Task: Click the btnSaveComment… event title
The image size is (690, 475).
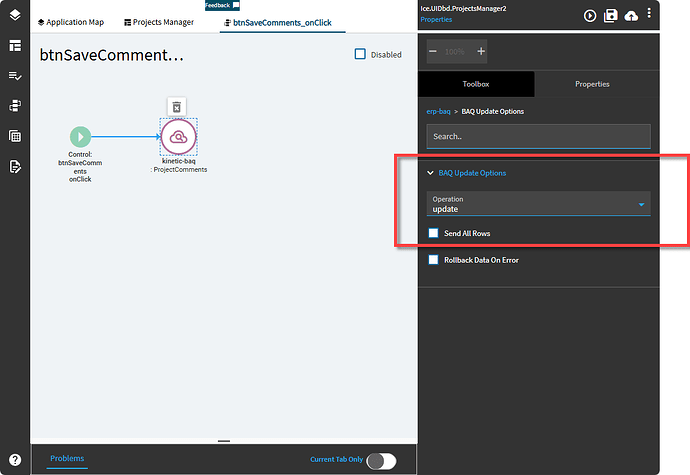Action: tap(112, 55)
